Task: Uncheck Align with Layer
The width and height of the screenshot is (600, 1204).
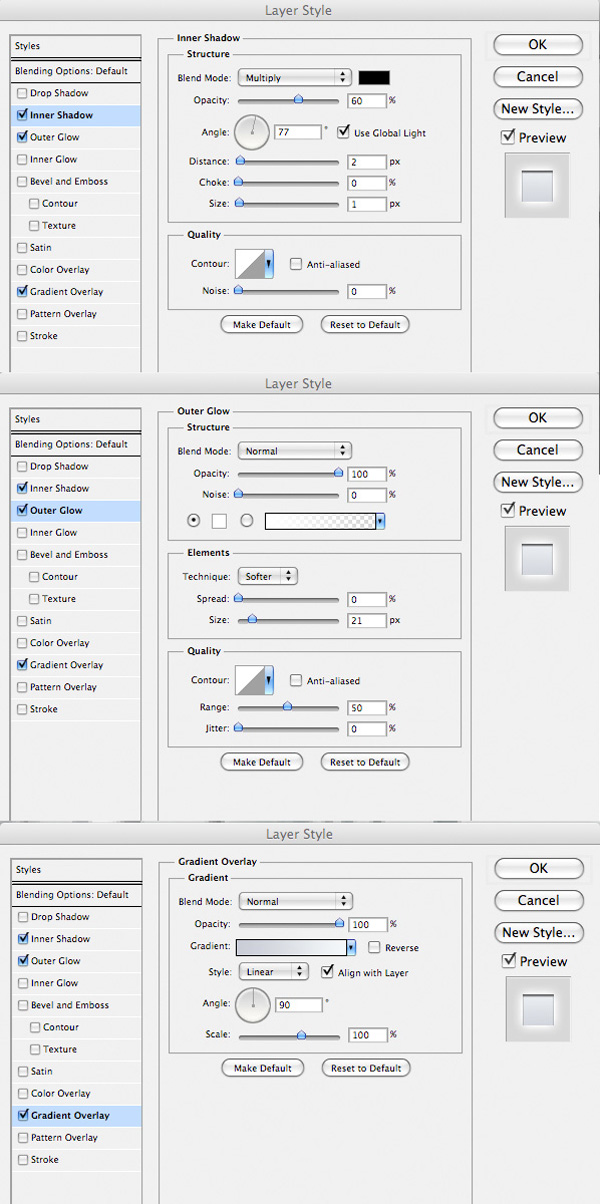Action: click(328, 972)
